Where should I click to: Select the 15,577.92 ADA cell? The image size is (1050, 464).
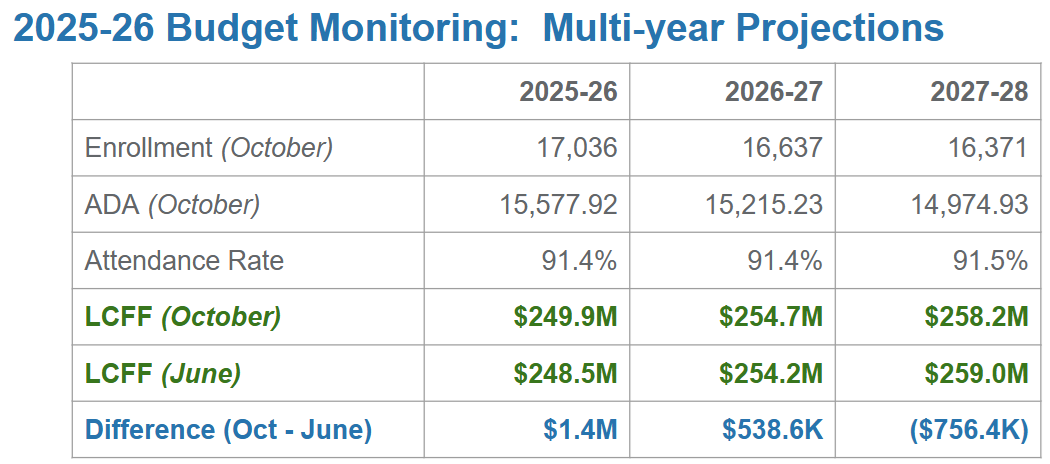[x=558, y=205]
